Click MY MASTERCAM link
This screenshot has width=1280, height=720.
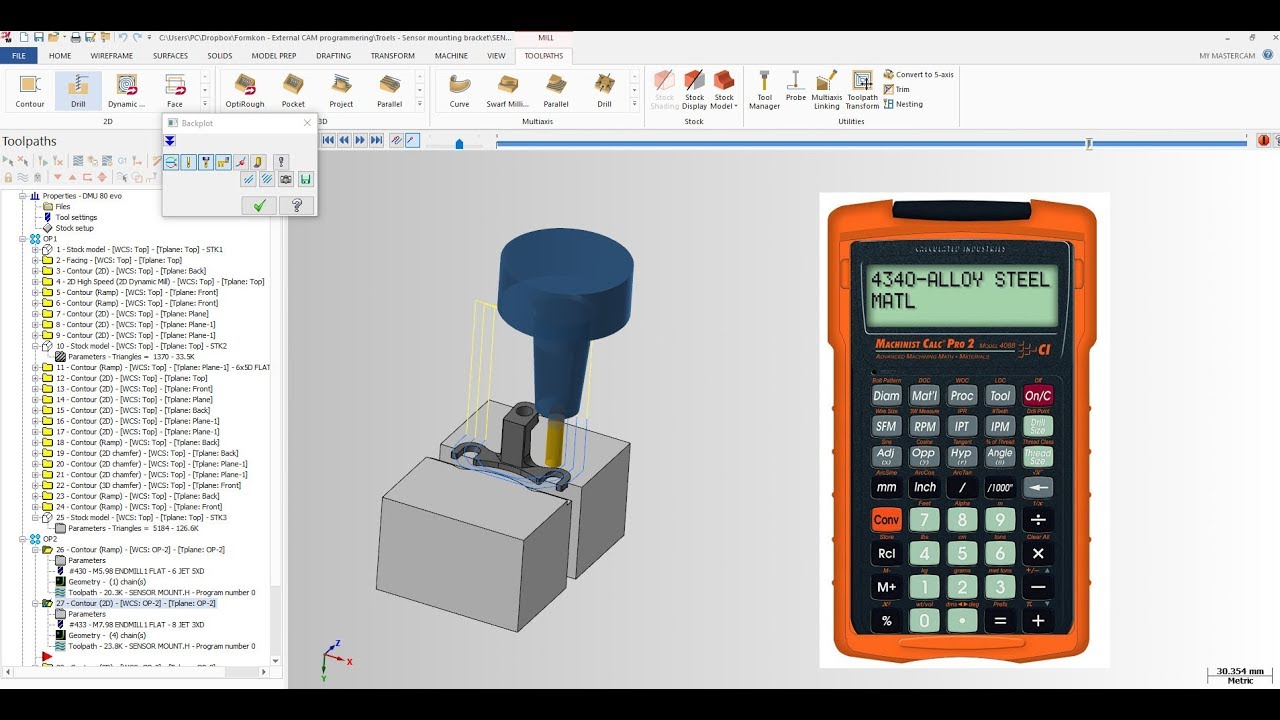pyautogui.click(x=1227, y=56)
